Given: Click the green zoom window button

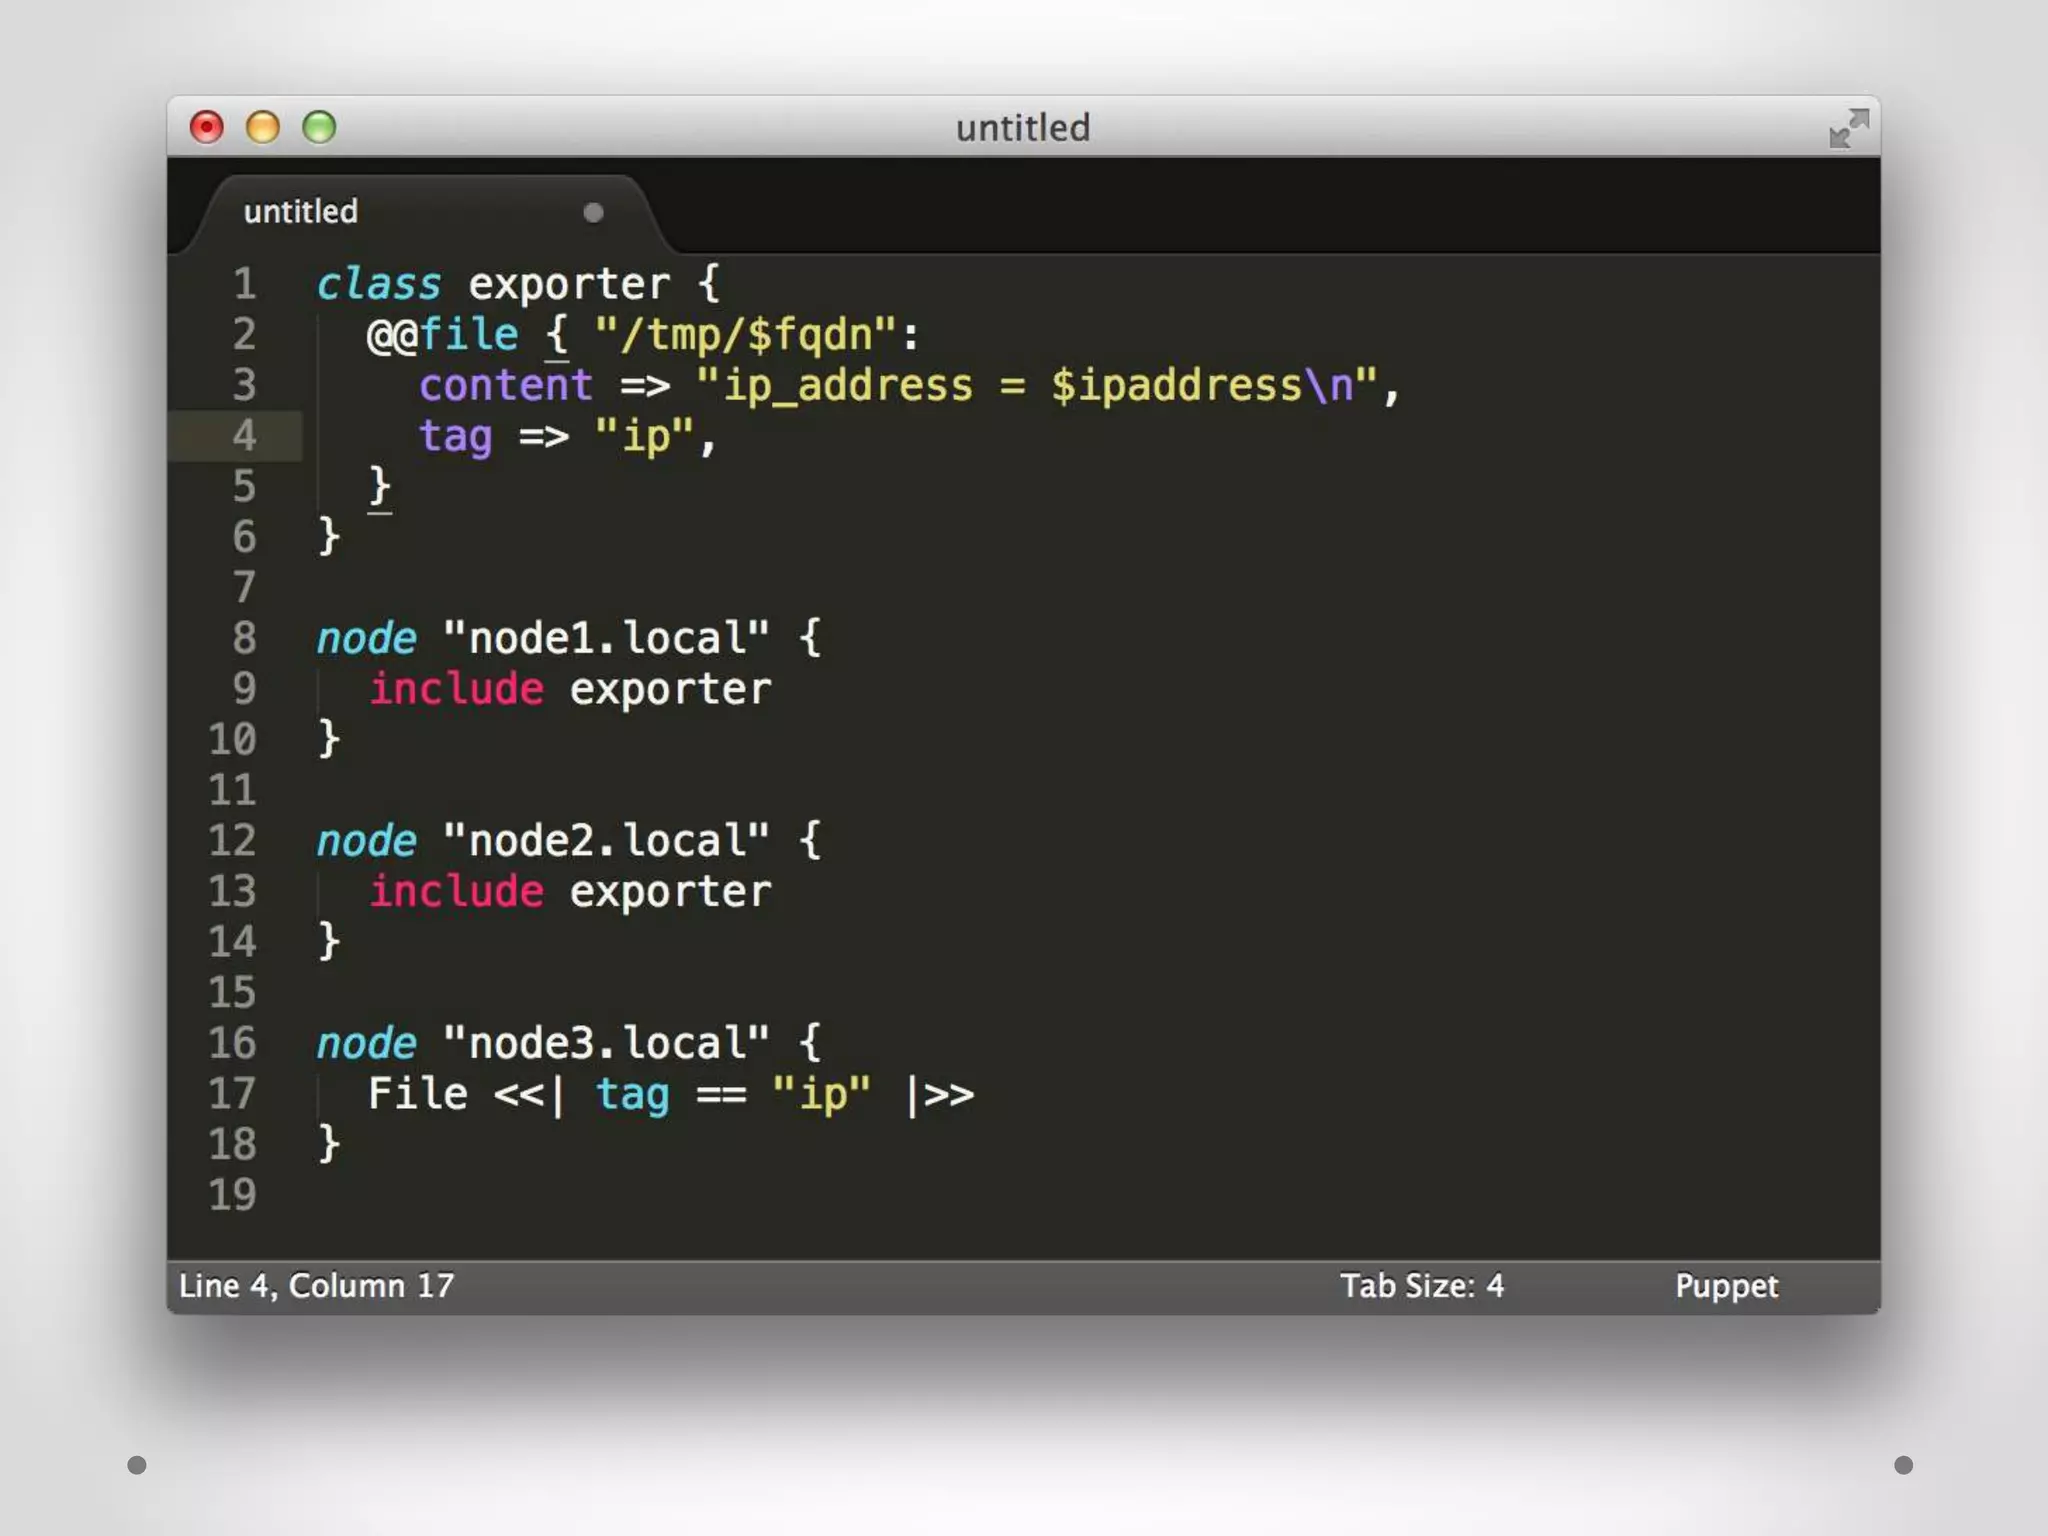Looking at the screenshot, I should point(319,127).
